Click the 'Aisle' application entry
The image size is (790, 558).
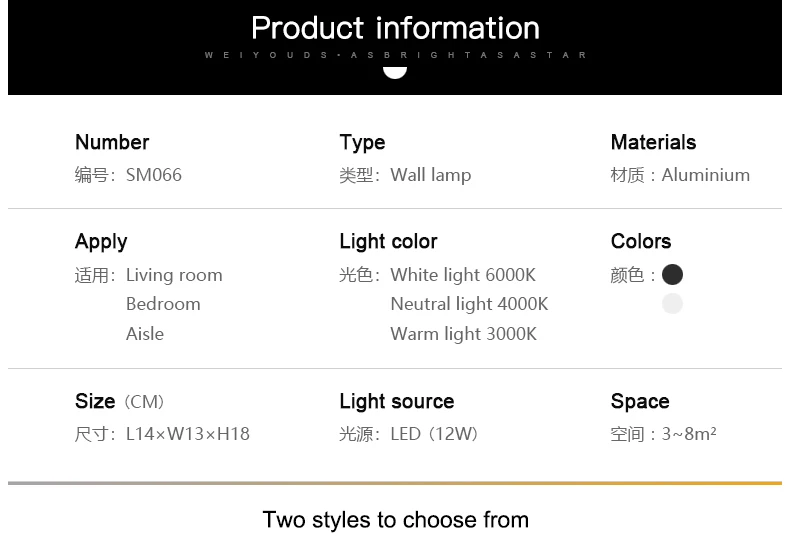(x=145, y=334)
